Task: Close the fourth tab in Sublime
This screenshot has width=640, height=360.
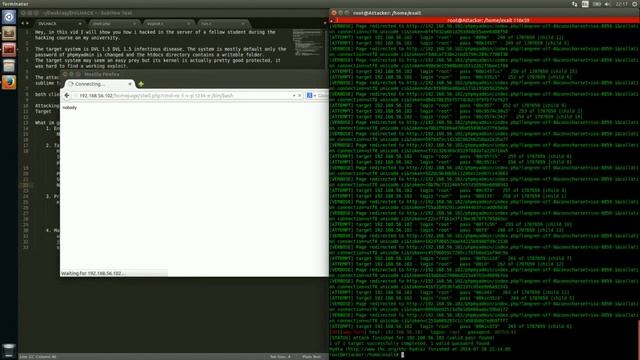Action: (x=243, y=24)
